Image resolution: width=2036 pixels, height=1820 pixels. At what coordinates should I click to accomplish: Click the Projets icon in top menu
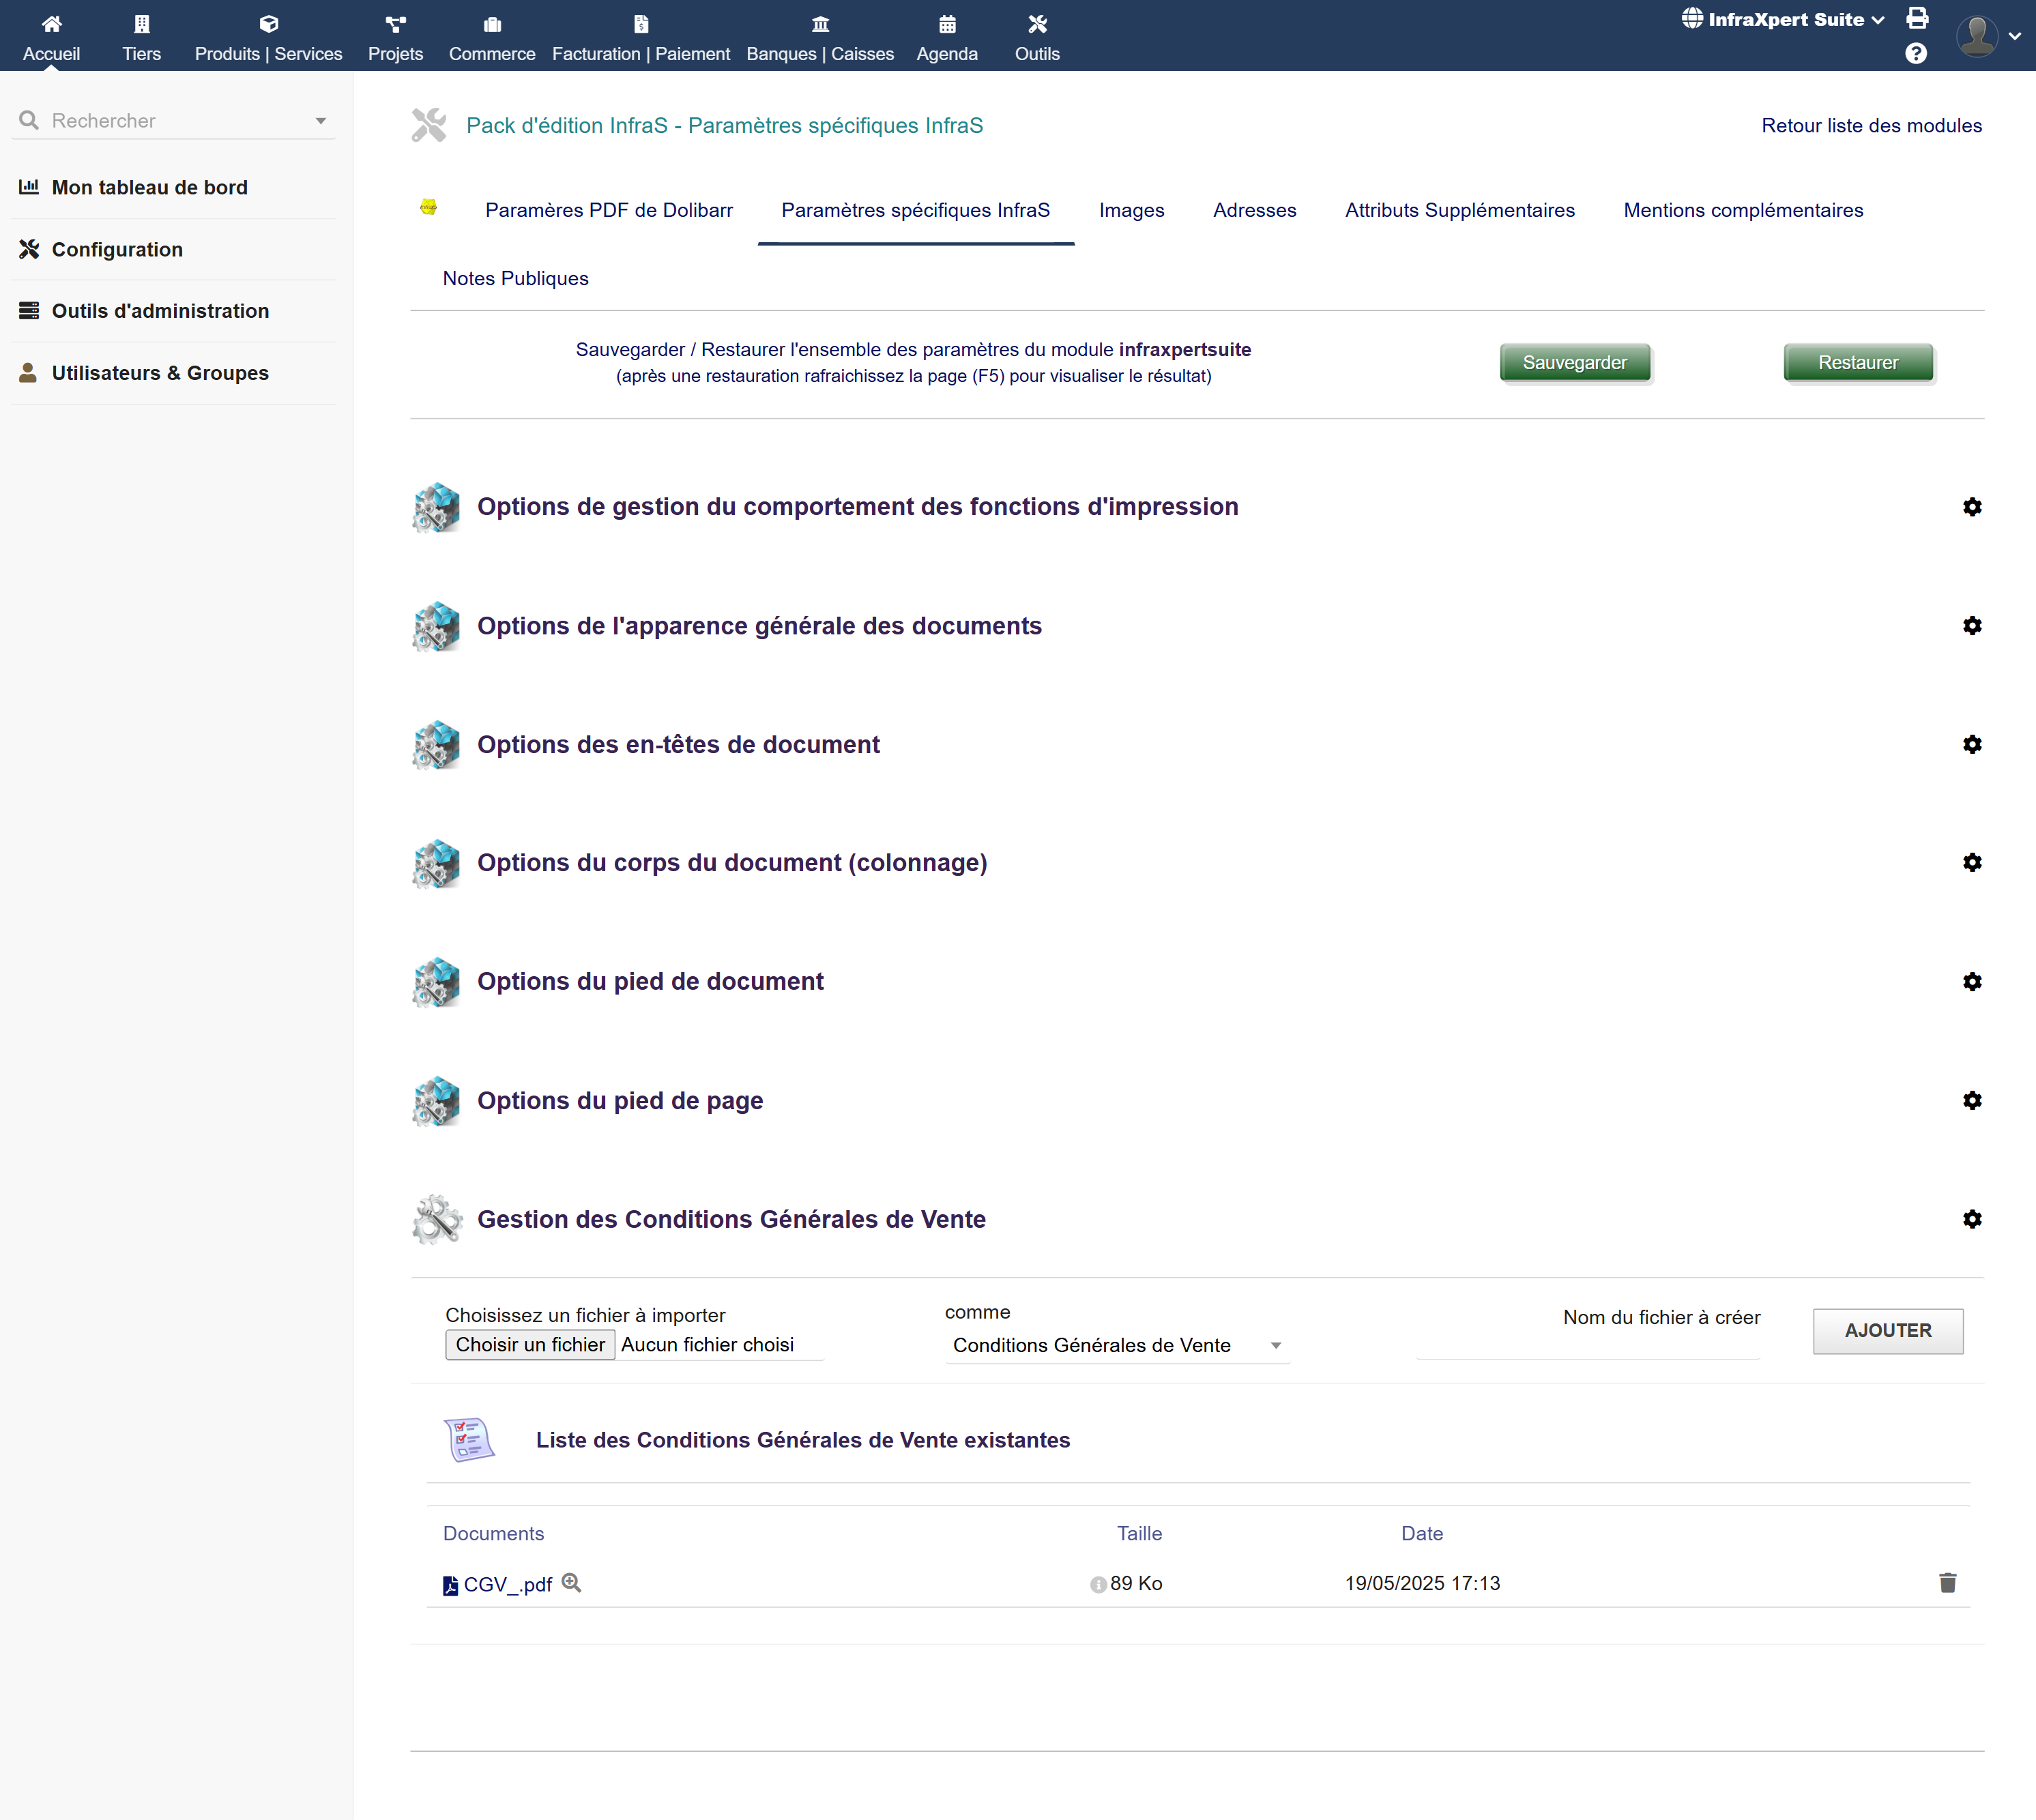(395, 24)
